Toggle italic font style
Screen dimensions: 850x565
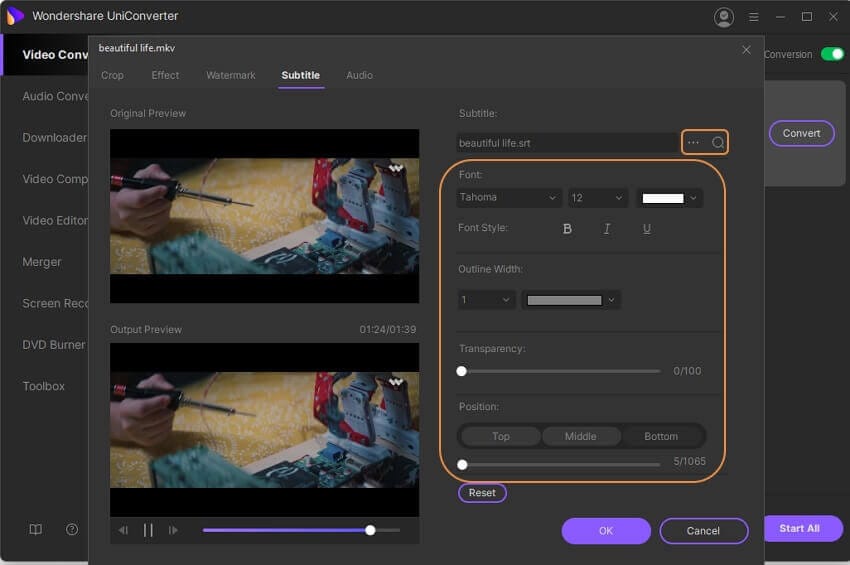[x=607, y=229]
